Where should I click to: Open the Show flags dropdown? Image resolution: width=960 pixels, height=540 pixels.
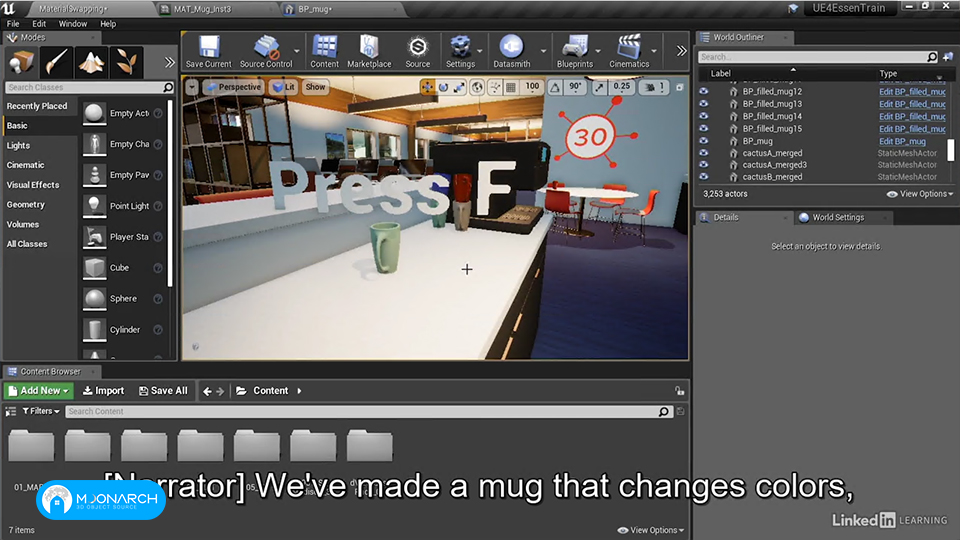pos(315,87)
